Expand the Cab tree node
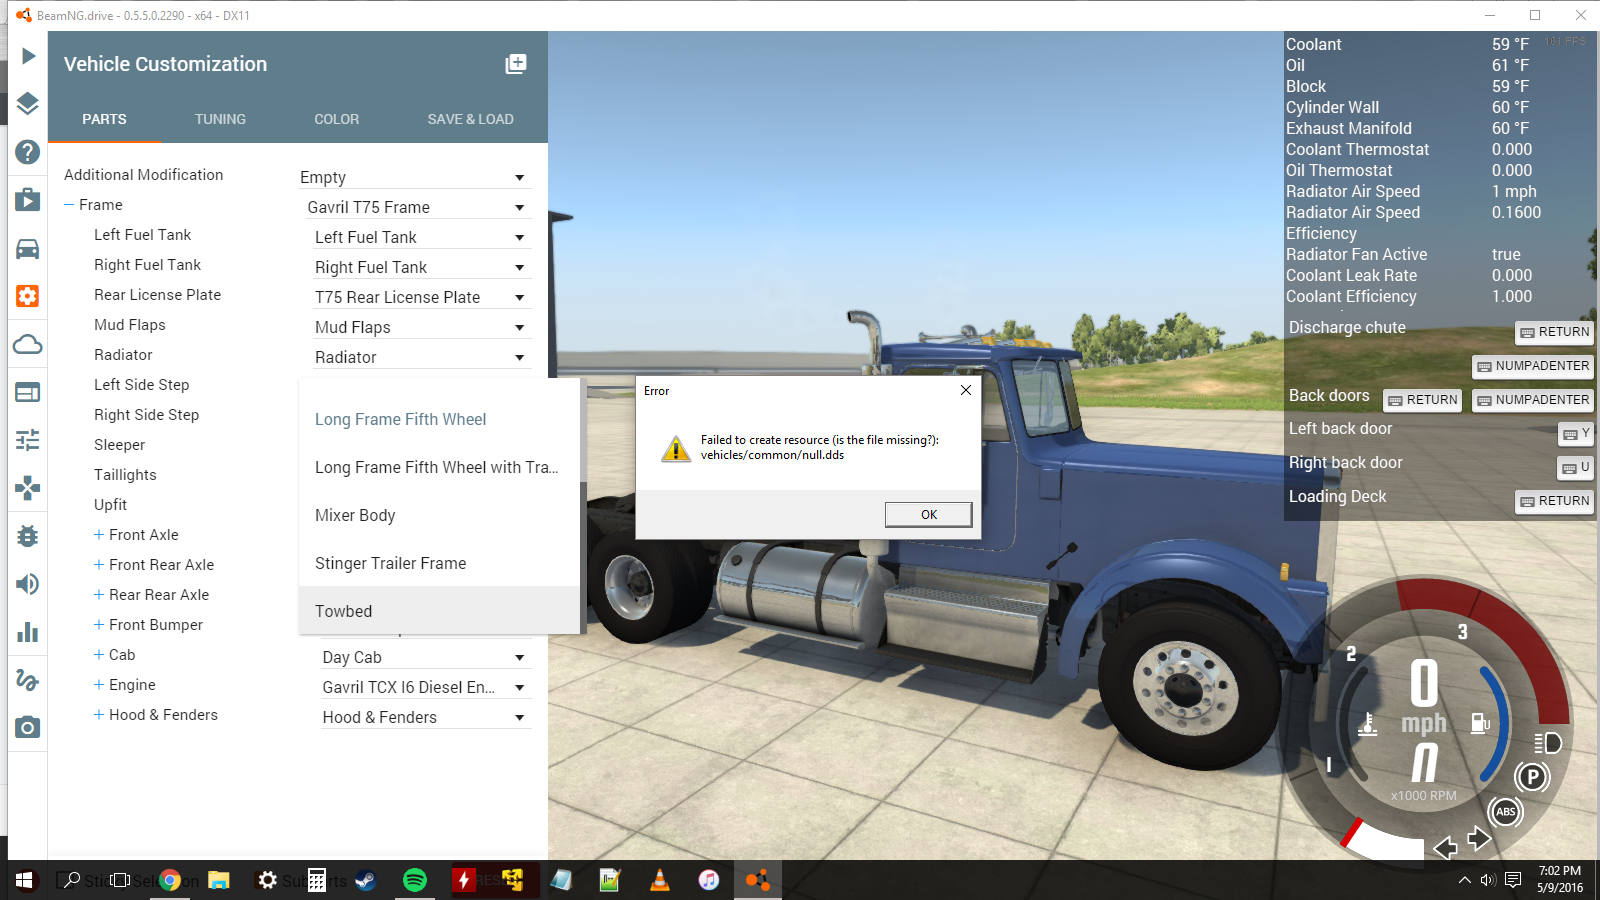Image resolution: width=1600 pixels, height=900 pixels. tap(99, 655)
